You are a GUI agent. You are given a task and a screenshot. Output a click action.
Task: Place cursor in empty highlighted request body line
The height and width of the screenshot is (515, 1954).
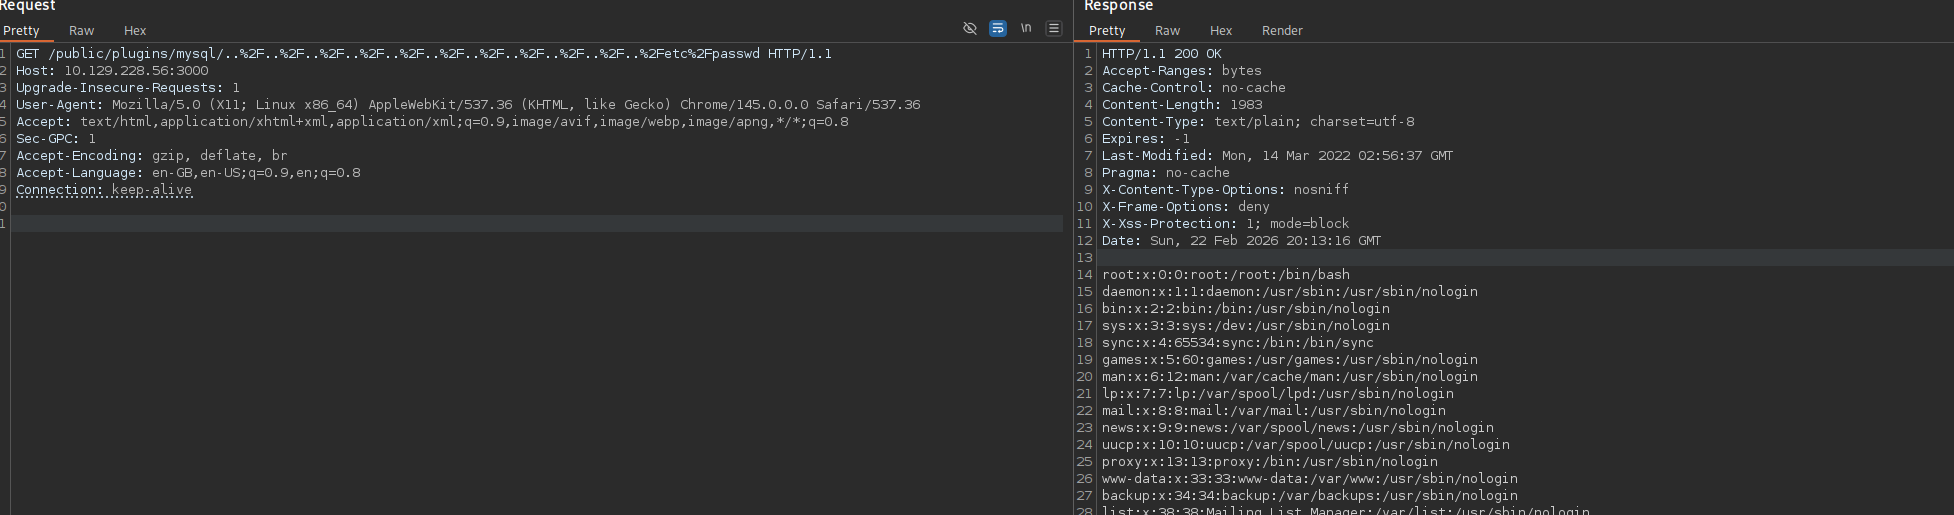coord(536,224)
